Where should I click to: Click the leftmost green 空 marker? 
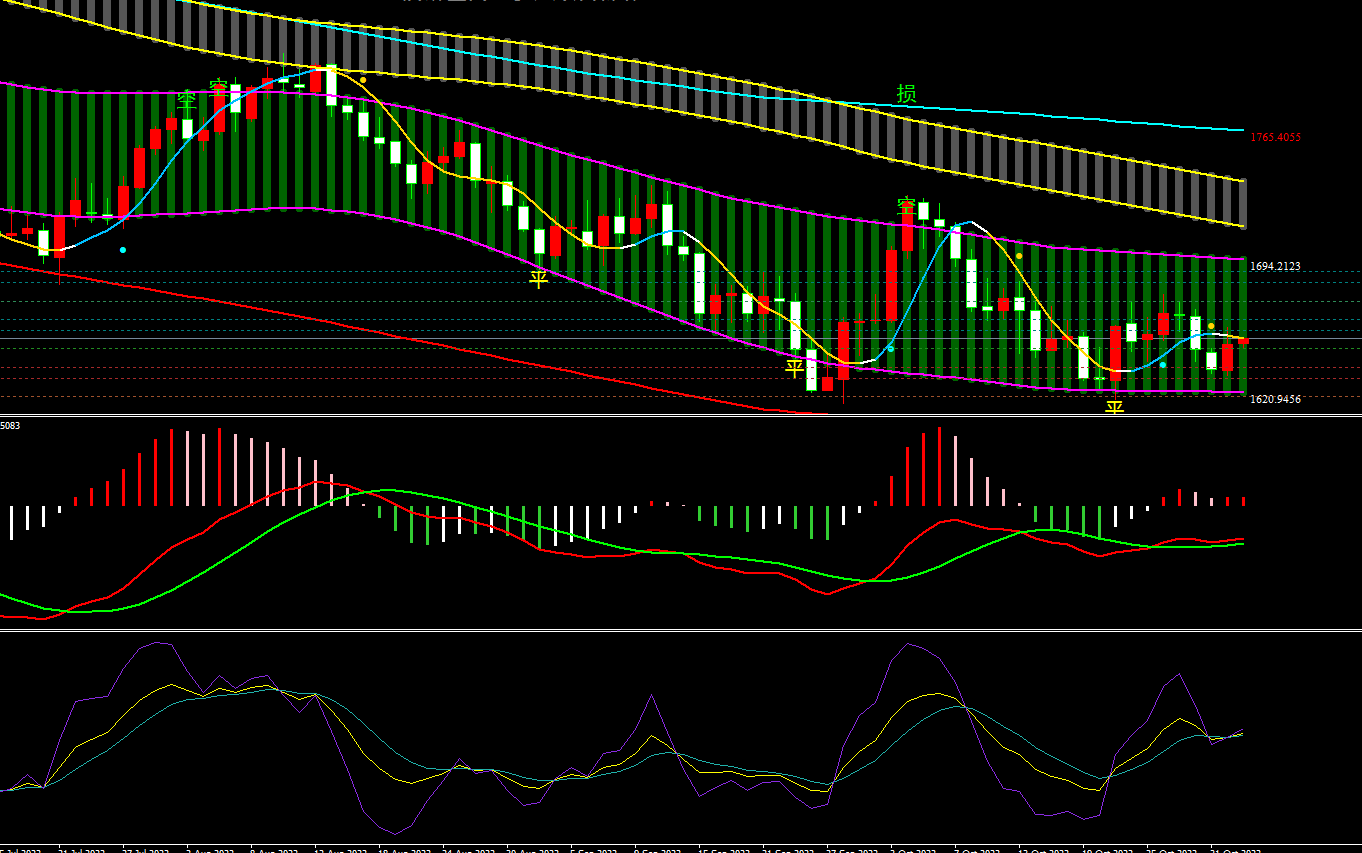(187, 100)
